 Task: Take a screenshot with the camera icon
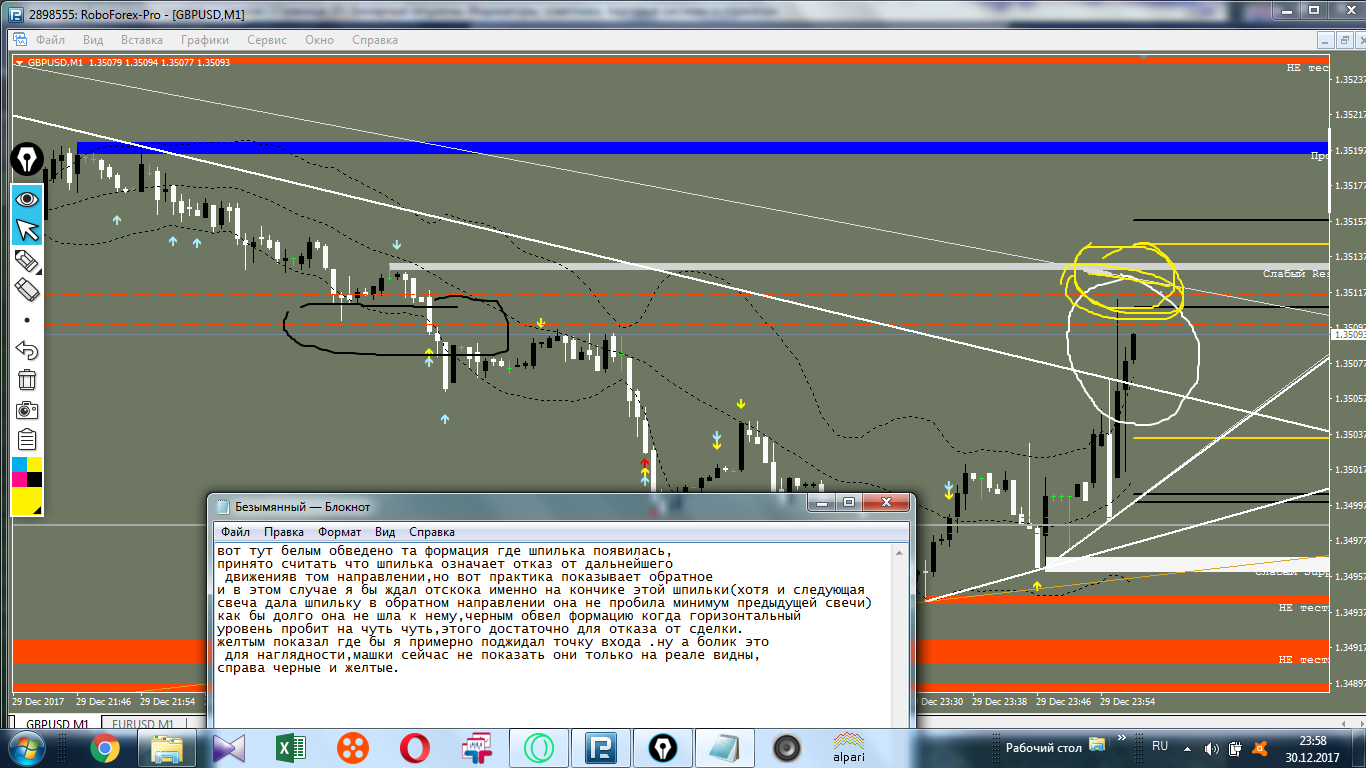coord(27,410)
